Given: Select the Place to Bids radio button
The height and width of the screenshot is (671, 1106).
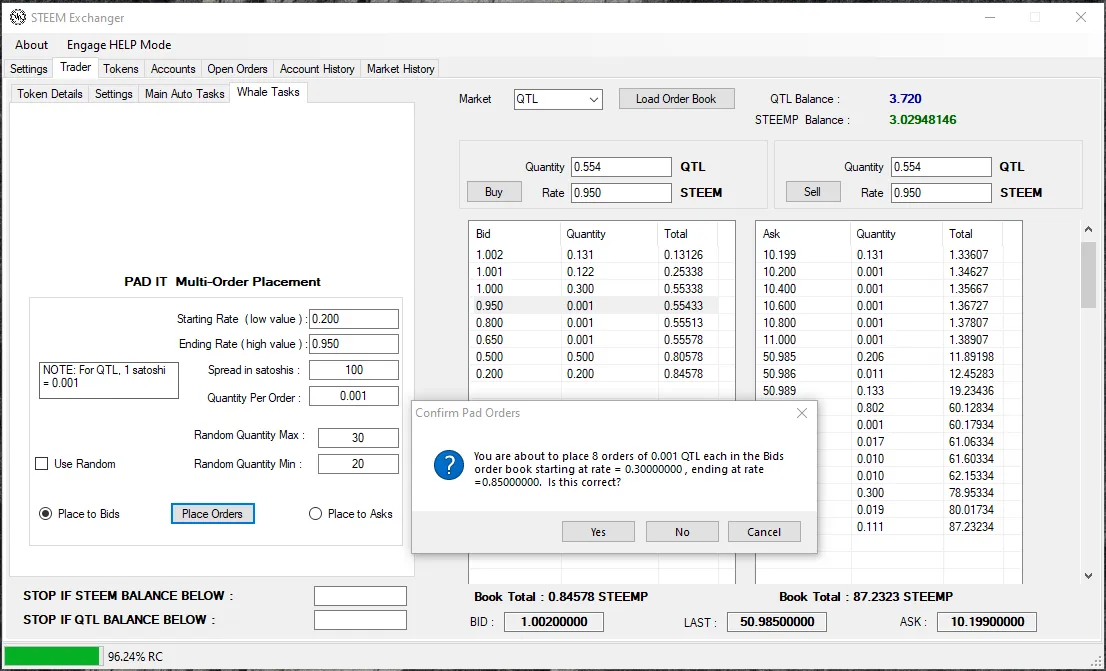Looking at the screenshot, I should 45,514.
